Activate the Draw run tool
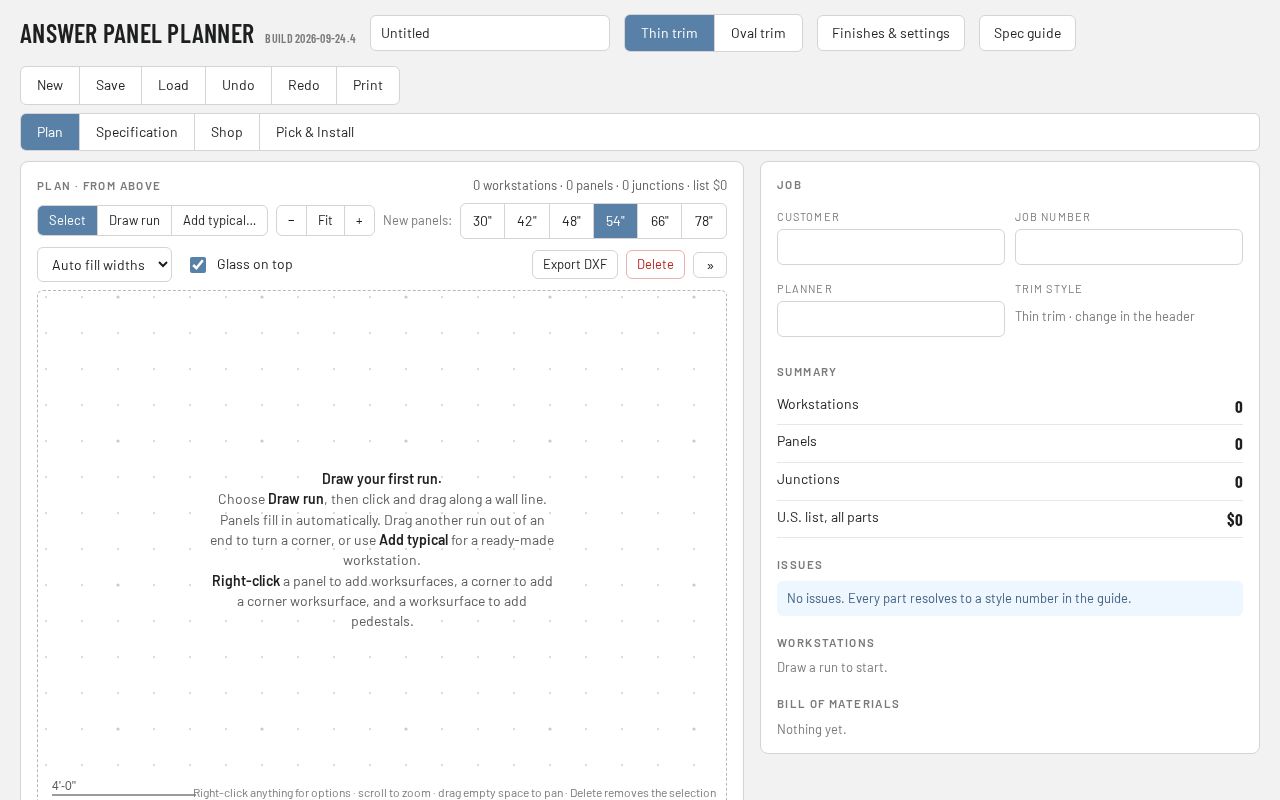The image size is (1280, 800). (134, 221)
